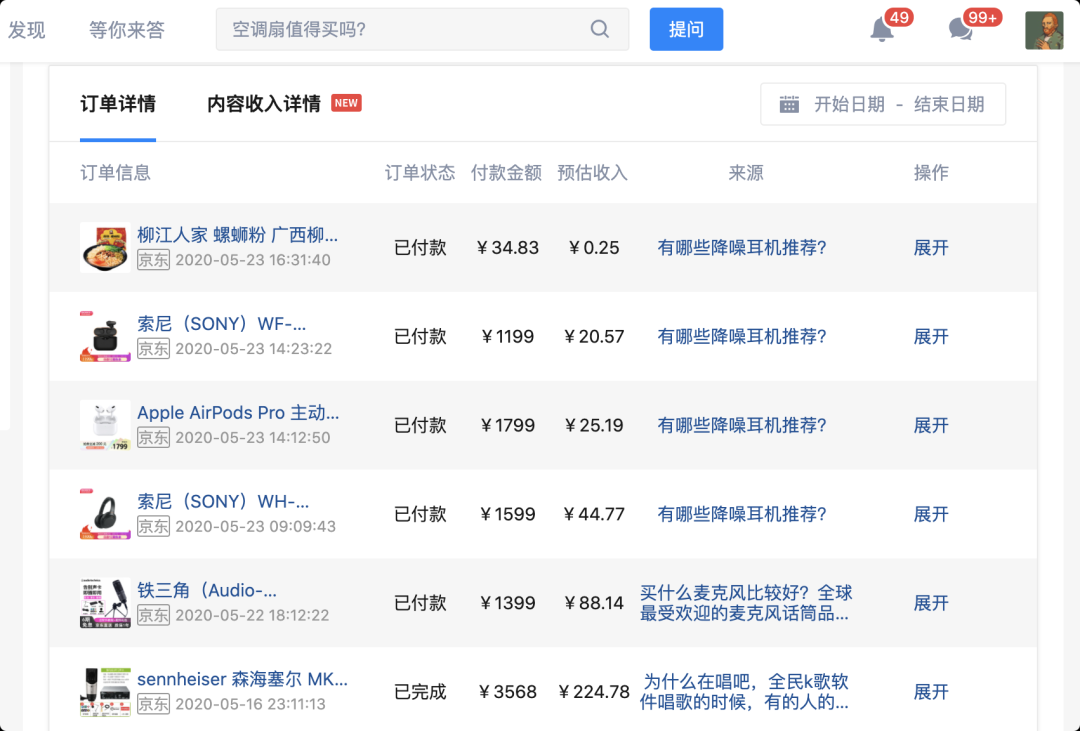1080x731 pixels.
Task: Click the 订单信息 column header
Action: point(115,173)
